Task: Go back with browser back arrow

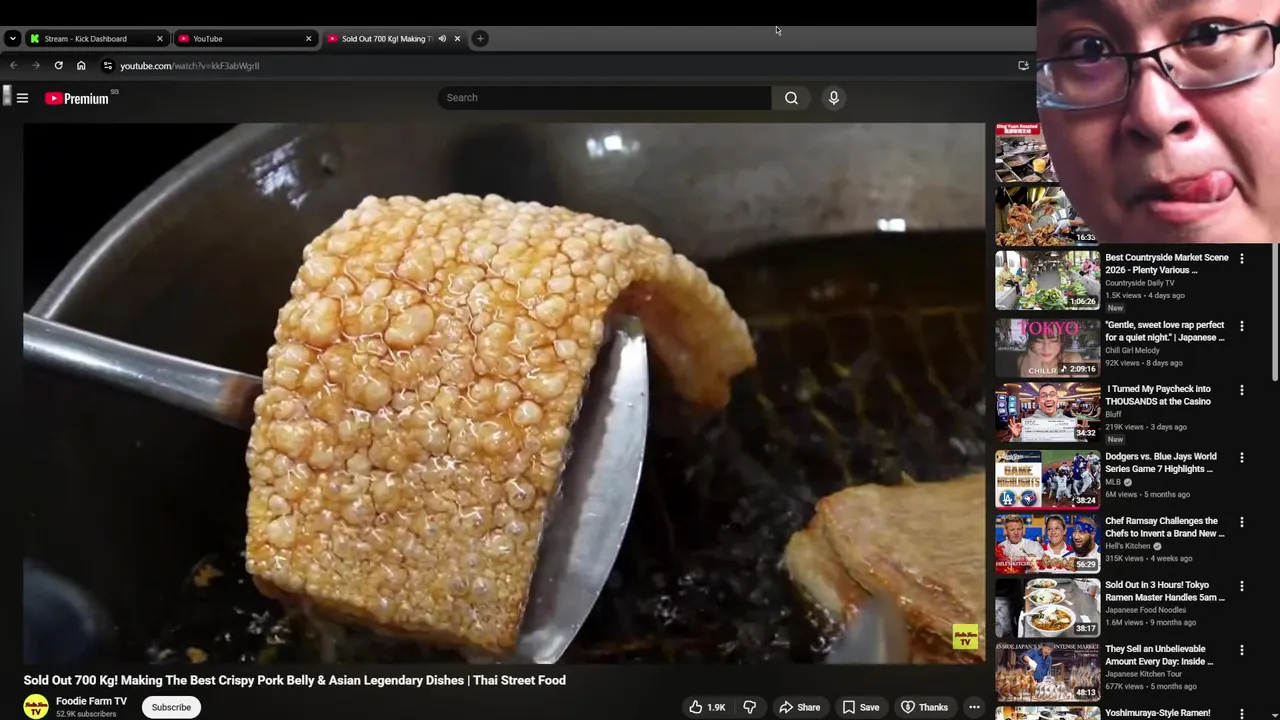Action: [x=13, y=66]
